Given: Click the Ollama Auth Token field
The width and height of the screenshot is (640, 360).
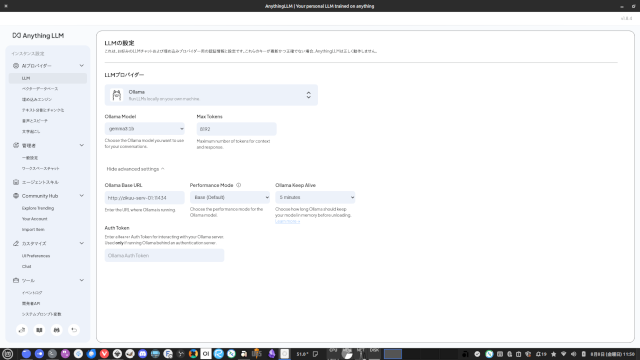Looking at the screenshot, I should [x=164, y=256].
